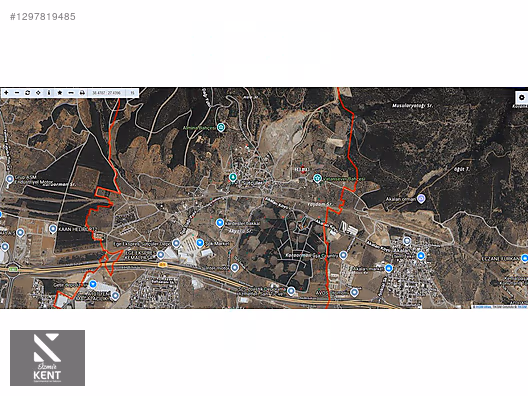Click the Kardeşler Bakkal shopping marker
Image resolution: width=528 pixels, height=396 pixels.
(220, 222)
